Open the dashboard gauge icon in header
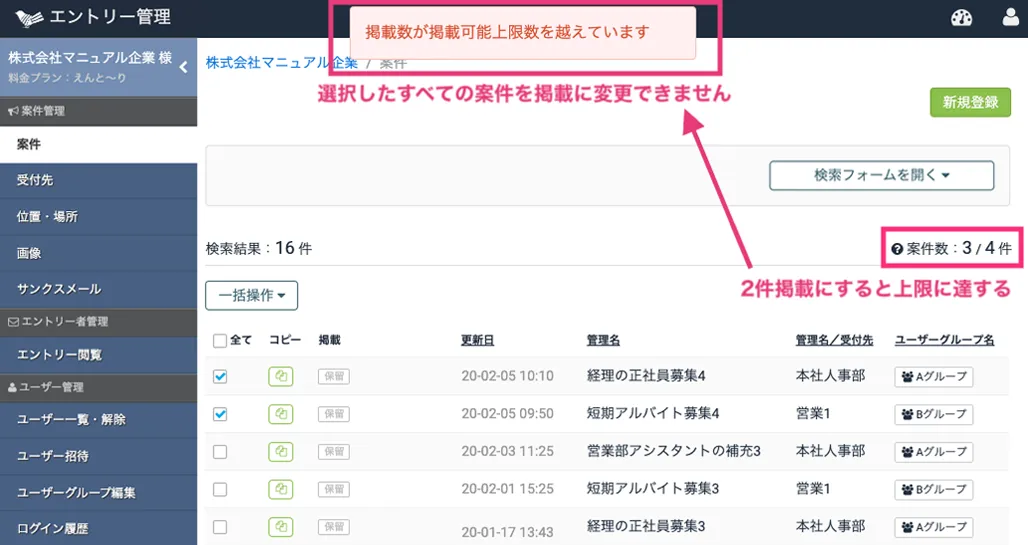Screen dimensions: 1028x545 pyautogui.click(x=961, y=18)
